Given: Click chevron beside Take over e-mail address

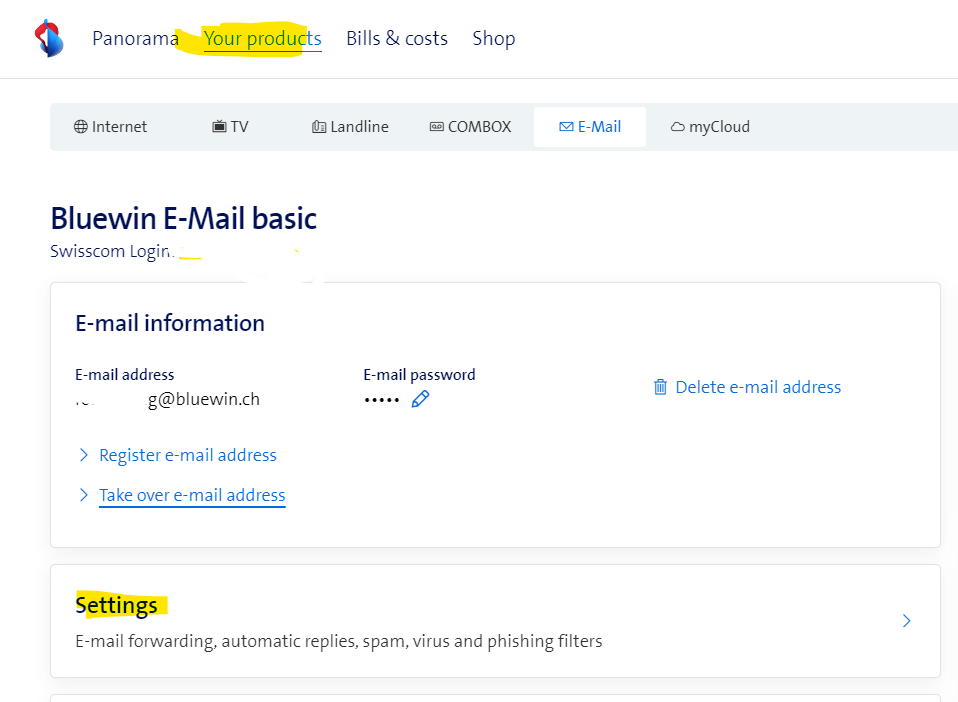Looking at the screenshot, I should (x=83, y=495).
